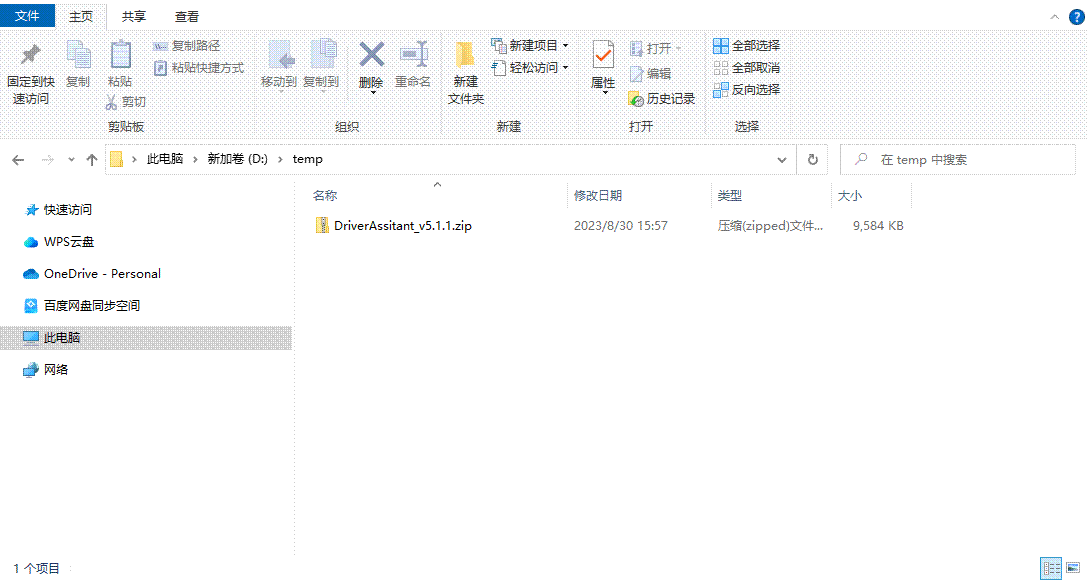Open the 文件 menu tab
This screenshot has width=1088, height=580.
click(x=27, y=15)
